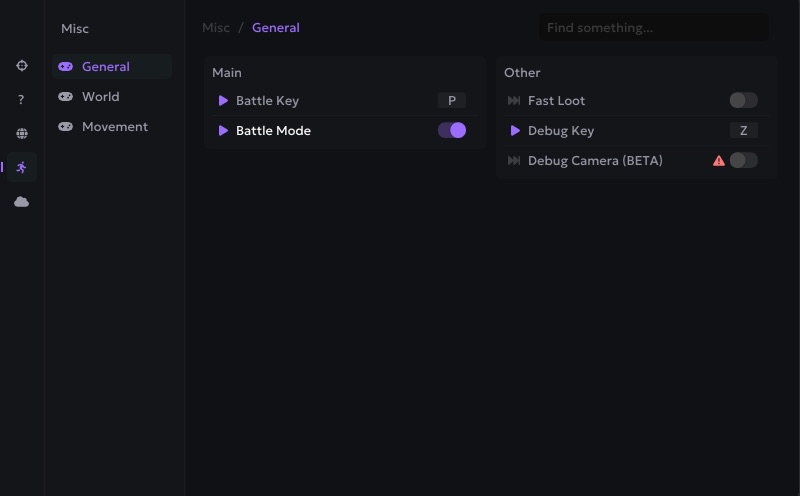Turn on Debug Camera (BETA) switch

tap(743, 160)
